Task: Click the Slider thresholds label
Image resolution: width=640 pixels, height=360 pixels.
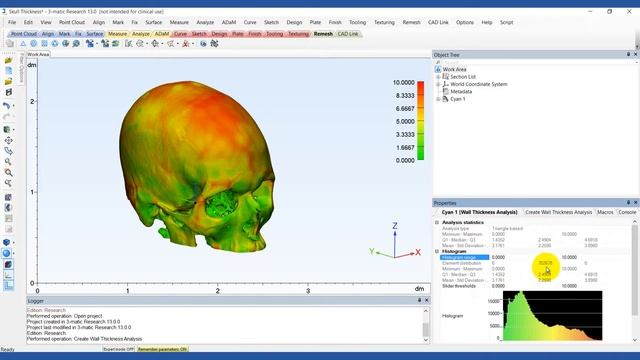Action: (459, 286)
